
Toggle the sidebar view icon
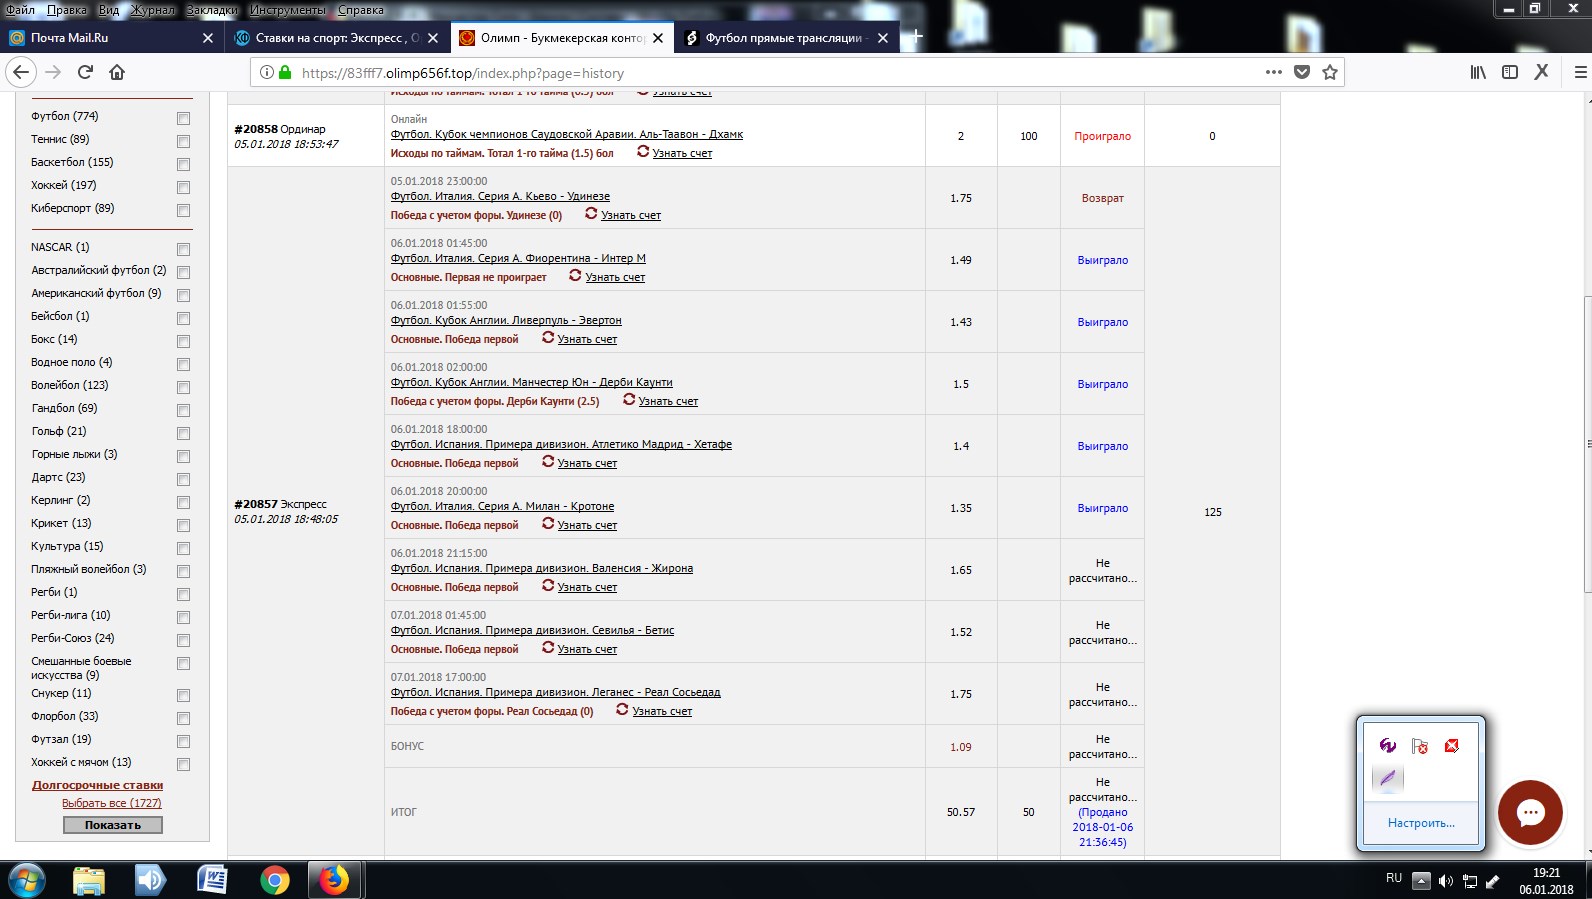point(1510,72)
